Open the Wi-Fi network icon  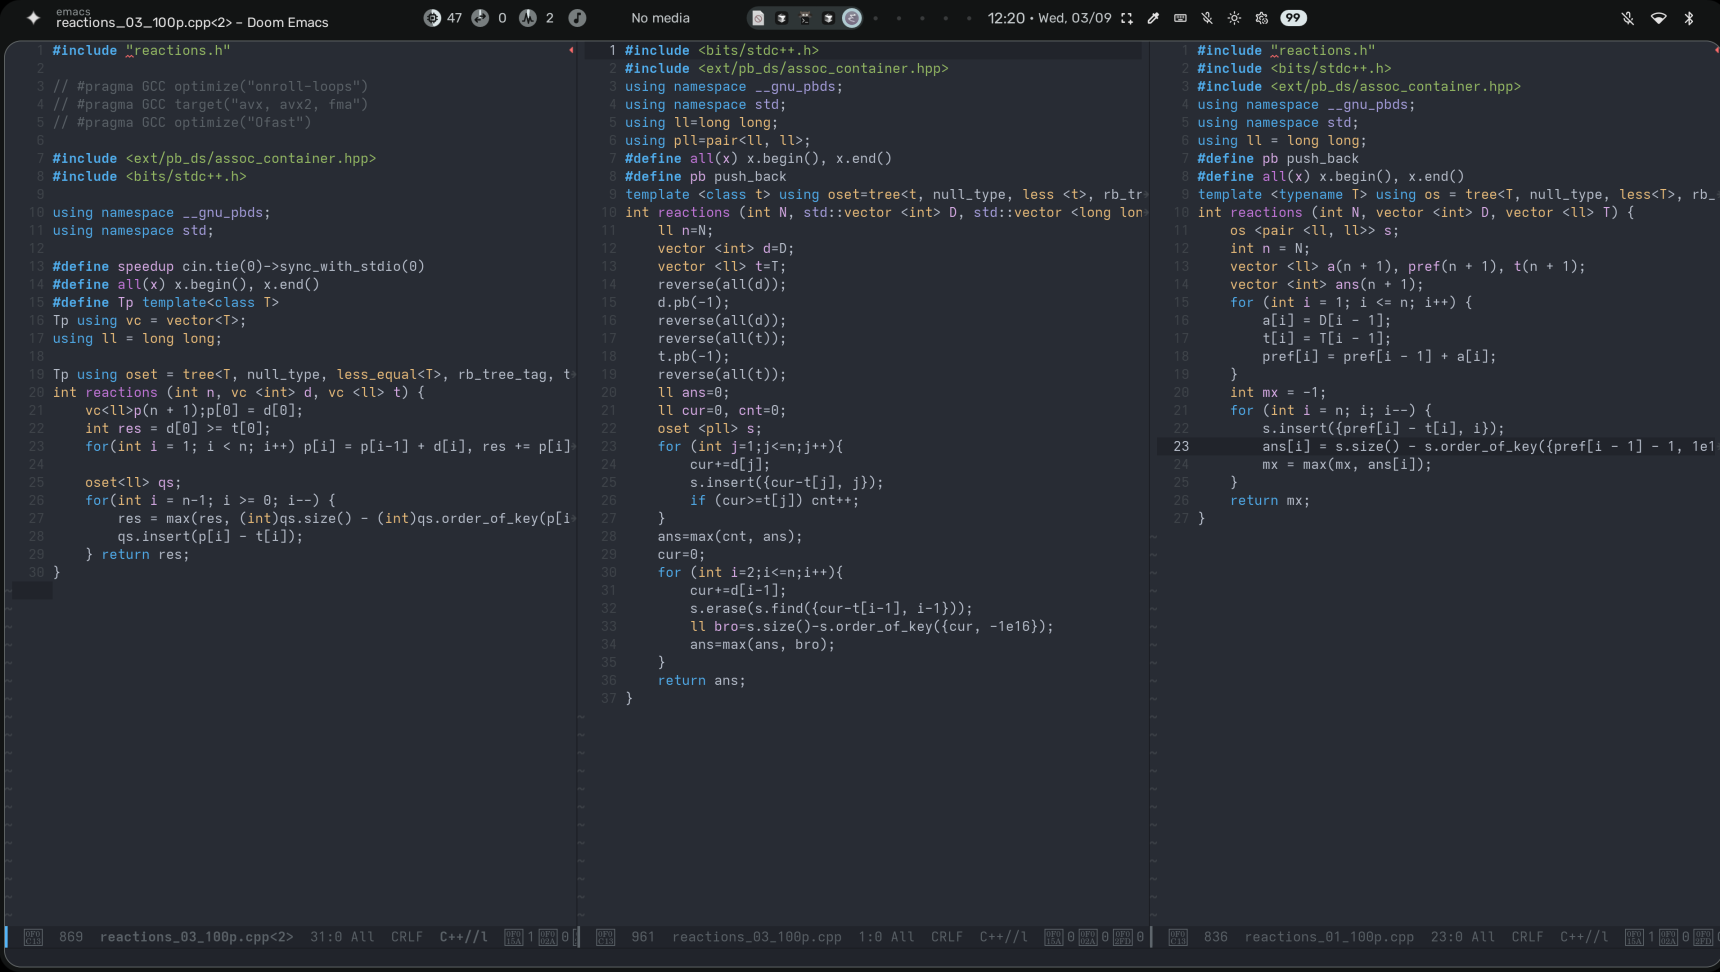(1658, 18)
